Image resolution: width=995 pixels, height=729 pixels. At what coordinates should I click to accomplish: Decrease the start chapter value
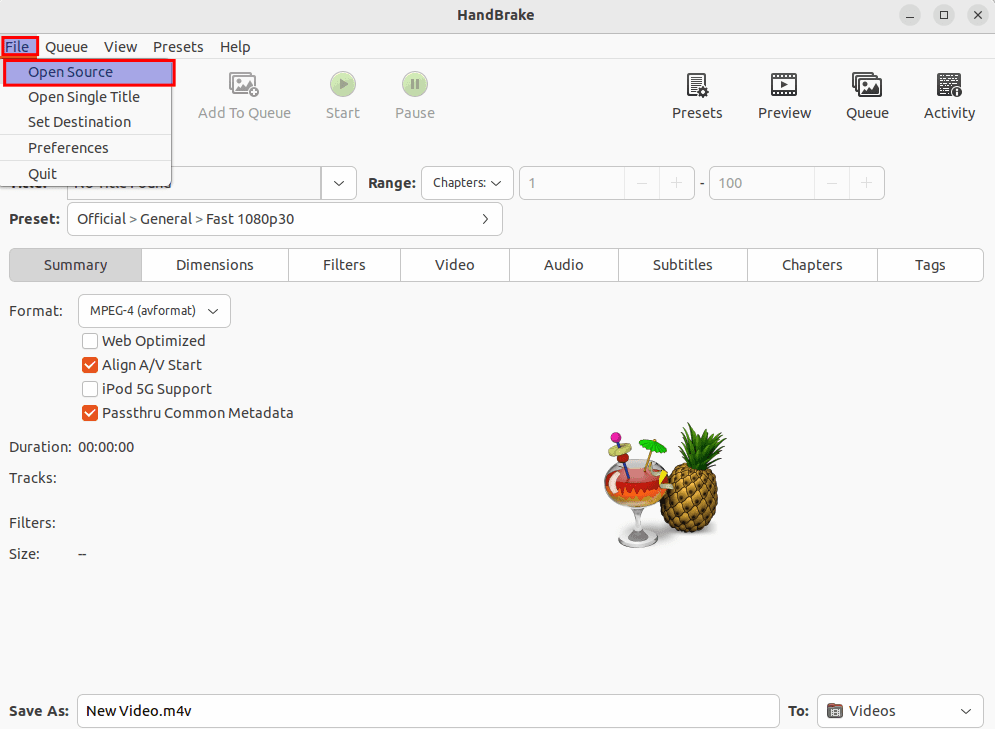[642, 183]
